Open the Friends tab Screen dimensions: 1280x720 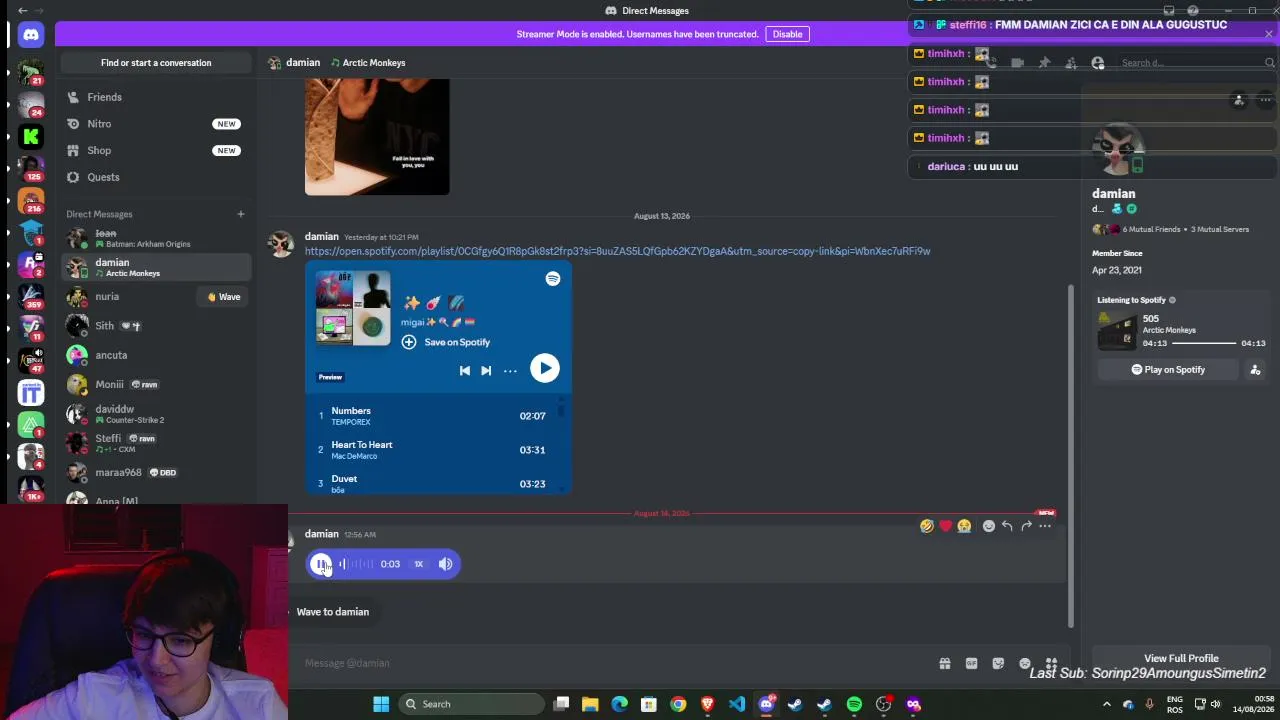coord(156,97)
